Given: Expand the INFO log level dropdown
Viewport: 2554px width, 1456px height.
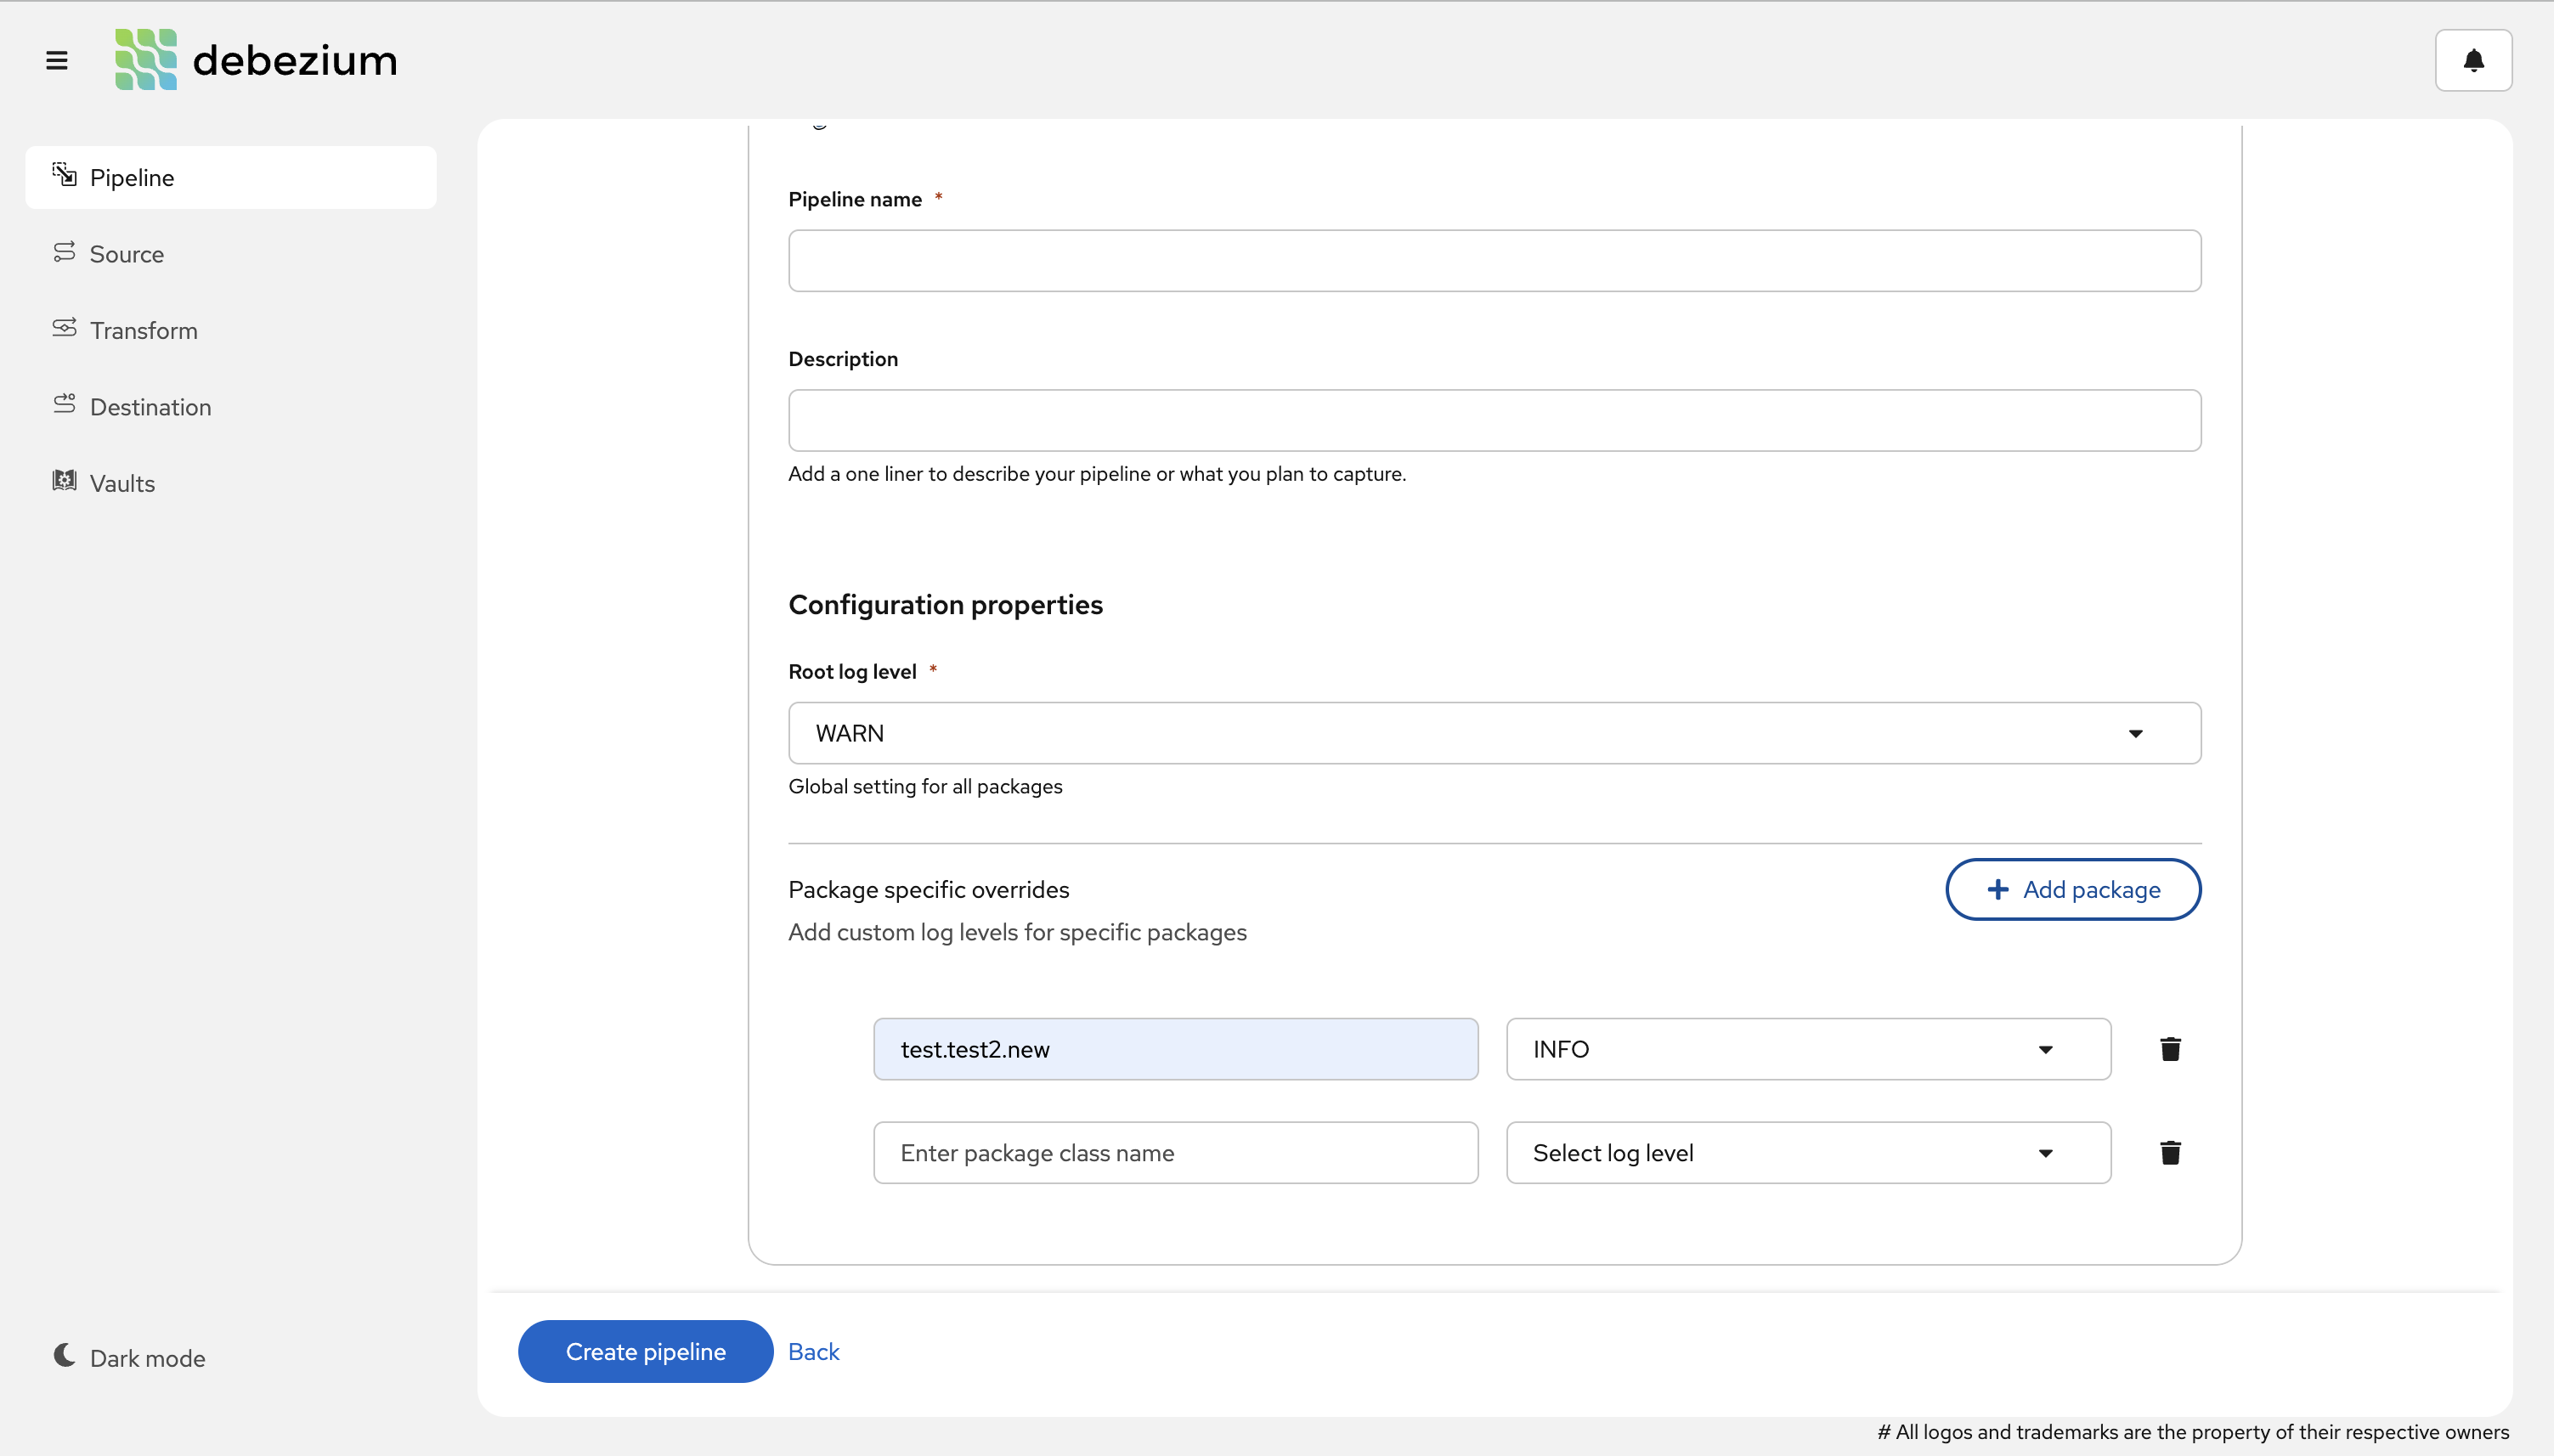Looking at the screenshot, I should 2045,1048.
